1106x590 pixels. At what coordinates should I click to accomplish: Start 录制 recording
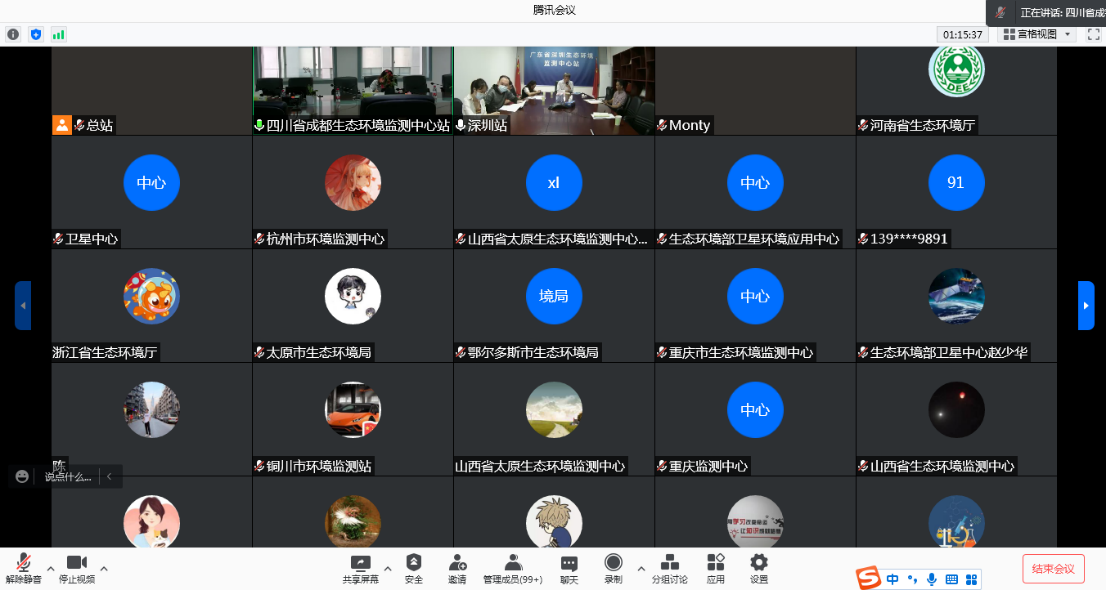click(x=613, y=569)
